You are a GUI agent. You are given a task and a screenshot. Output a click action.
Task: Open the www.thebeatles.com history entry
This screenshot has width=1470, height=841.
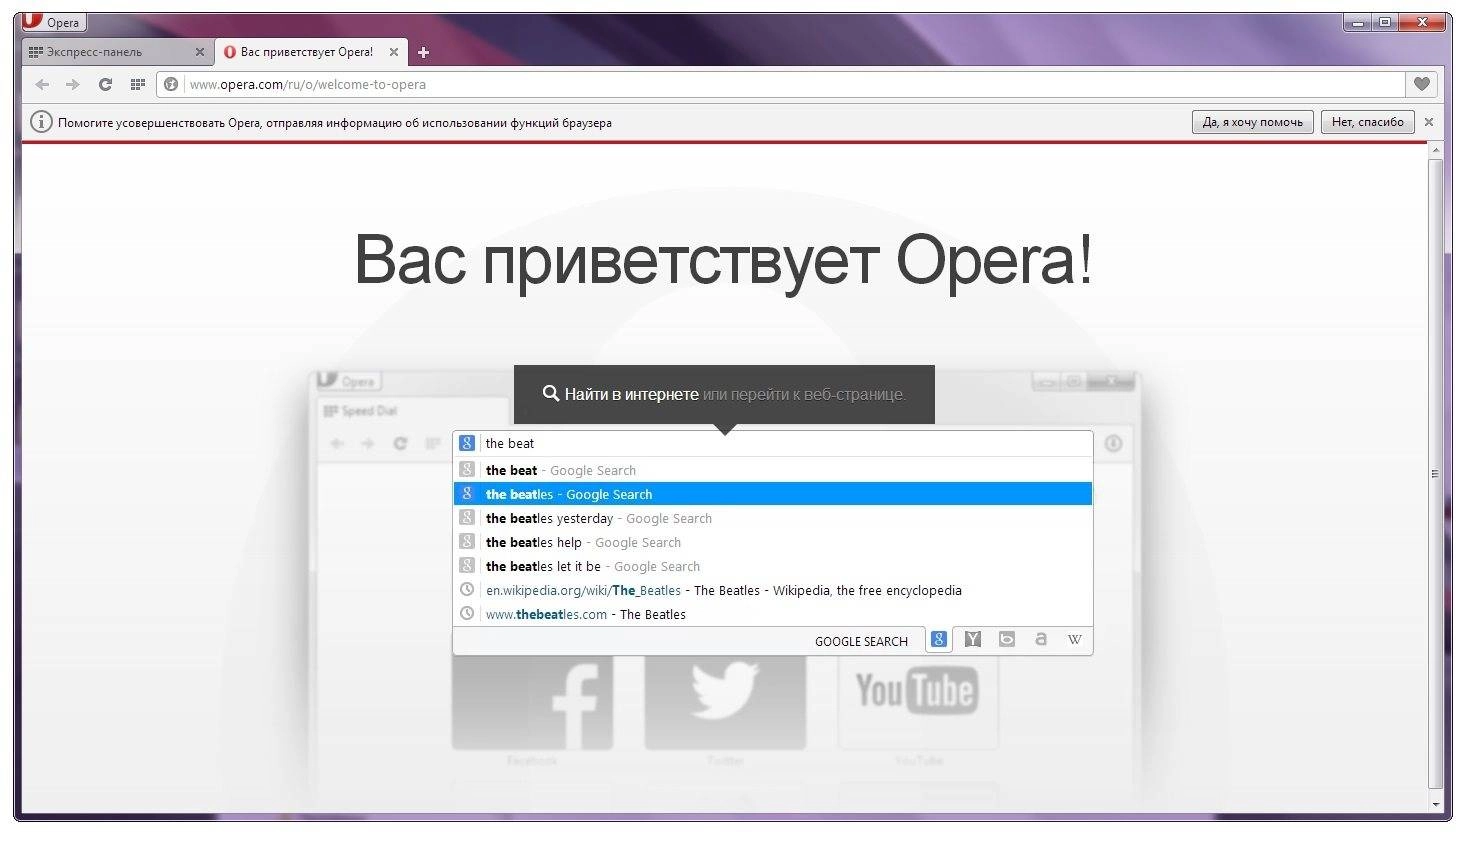772,614
